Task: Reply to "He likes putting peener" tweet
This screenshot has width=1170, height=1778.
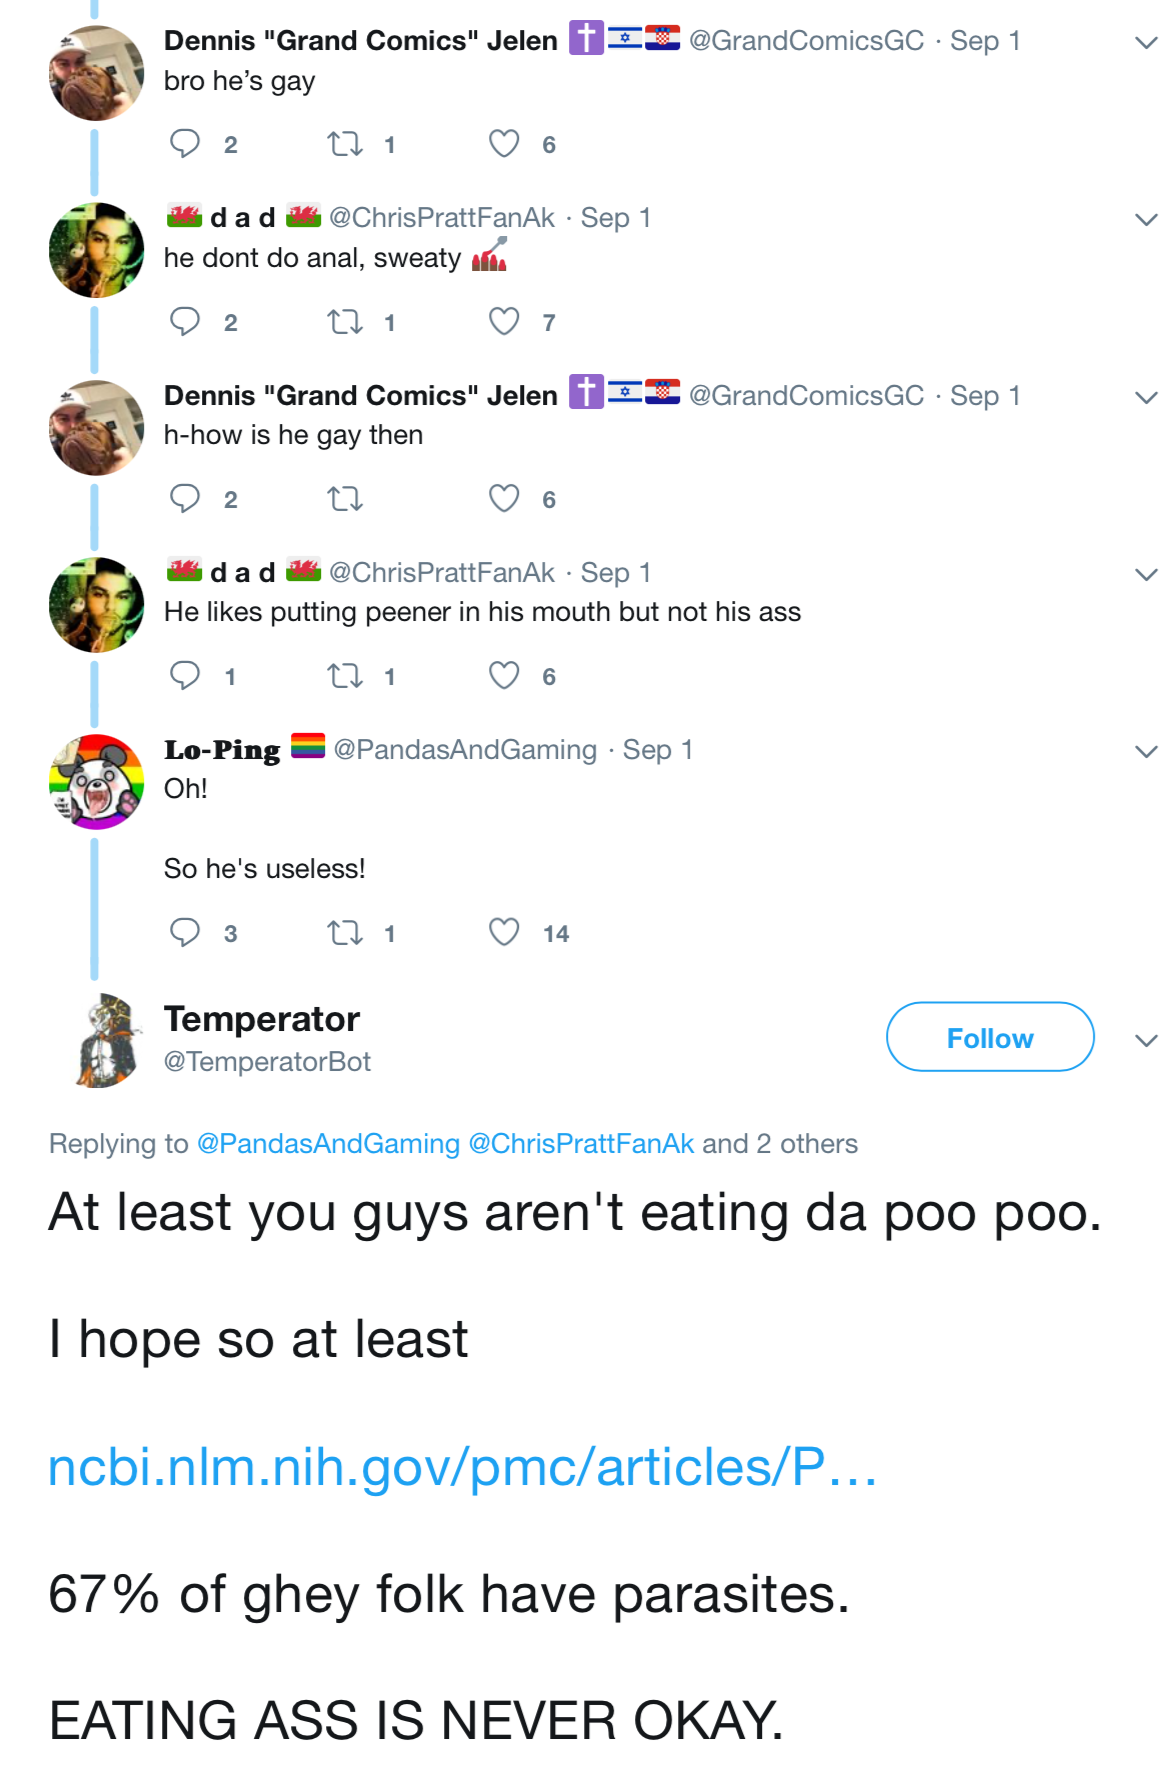Action: tap(185, 676)
